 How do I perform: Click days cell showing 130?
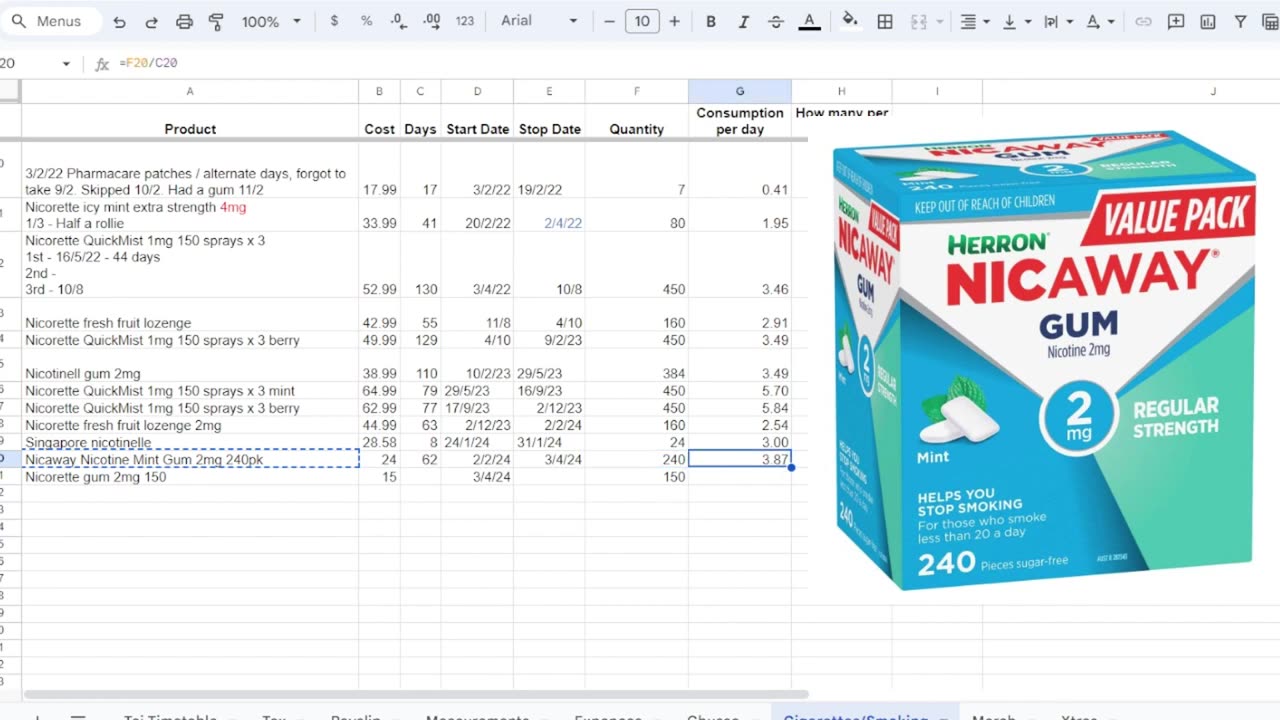point(420,265)
